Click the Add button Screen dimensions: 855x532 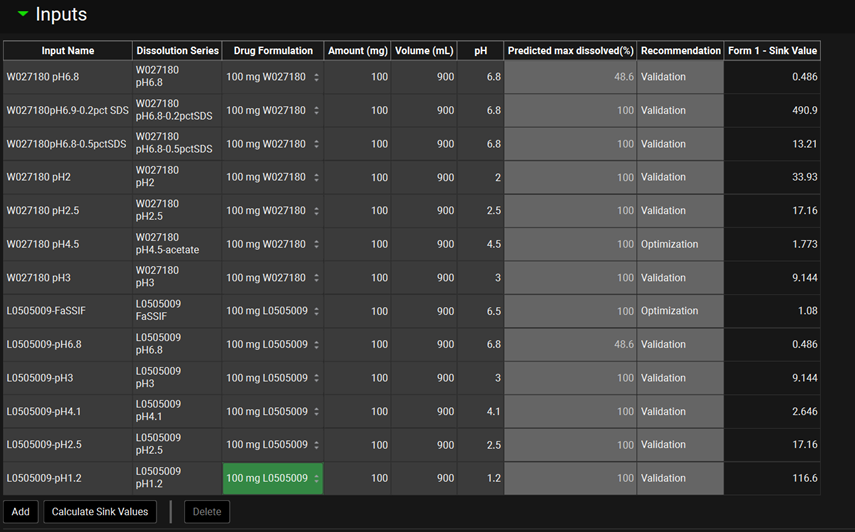[20, 511]
